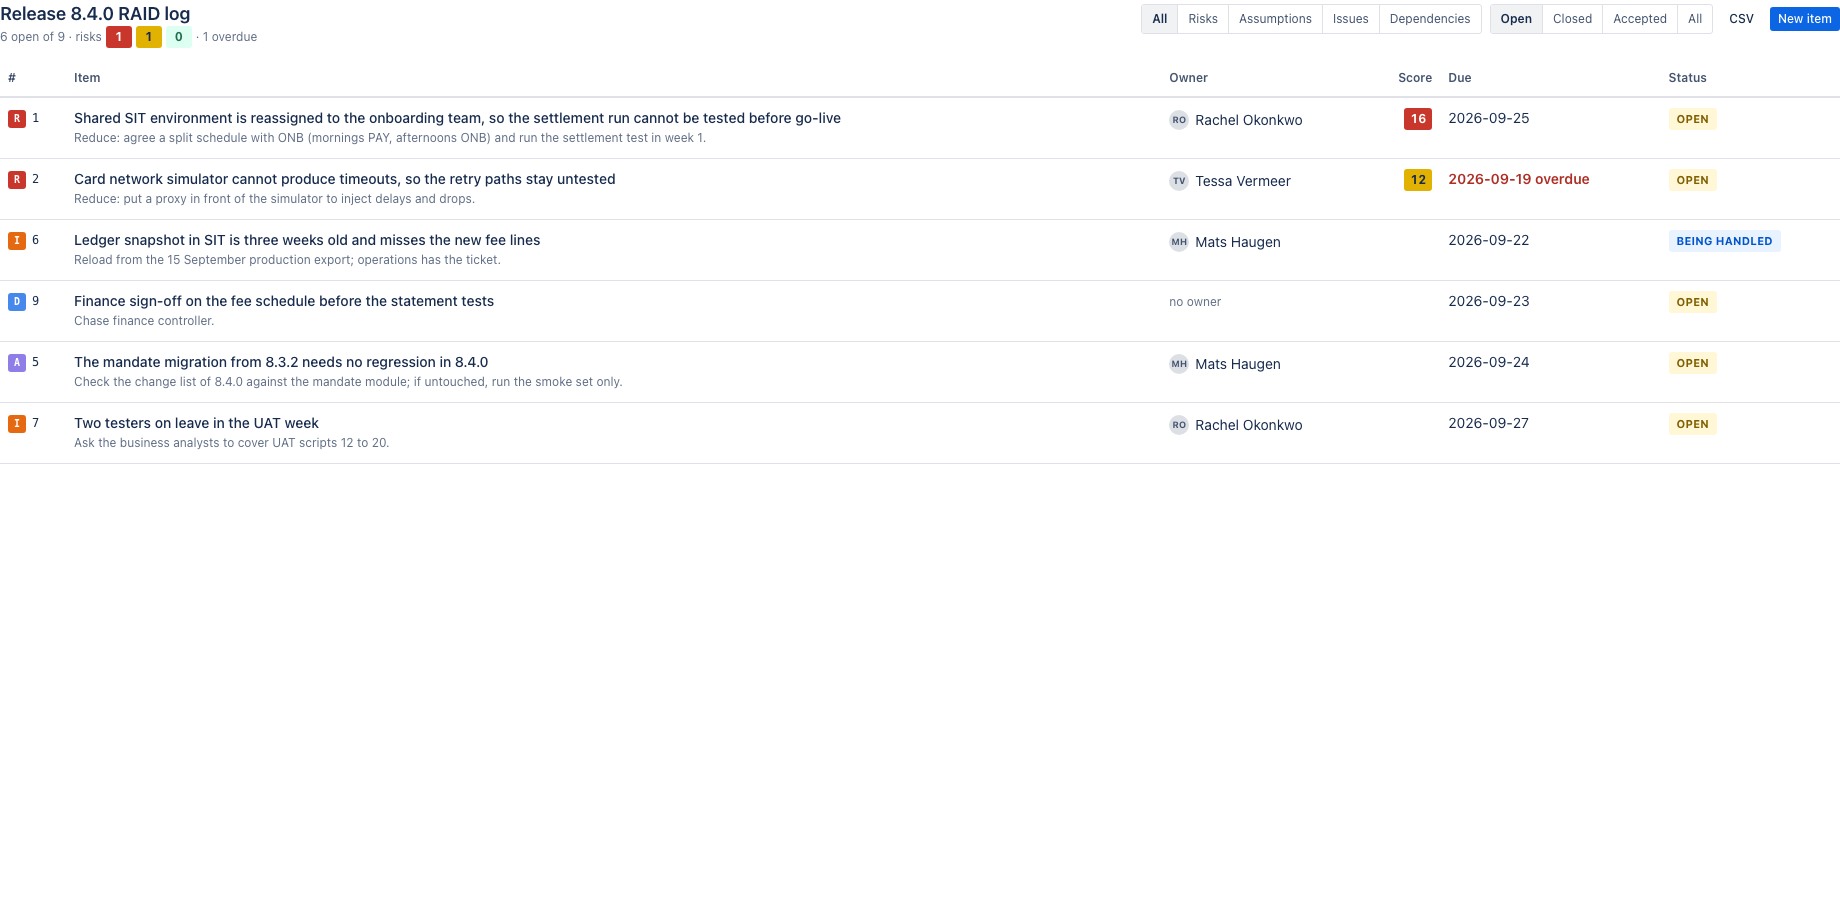This screenshot has height=900, width=1840.
Task: Click Rachel Okonkwo's avatar on the Two testers row
Action: pyautogui.click(x=1179, y=425)
